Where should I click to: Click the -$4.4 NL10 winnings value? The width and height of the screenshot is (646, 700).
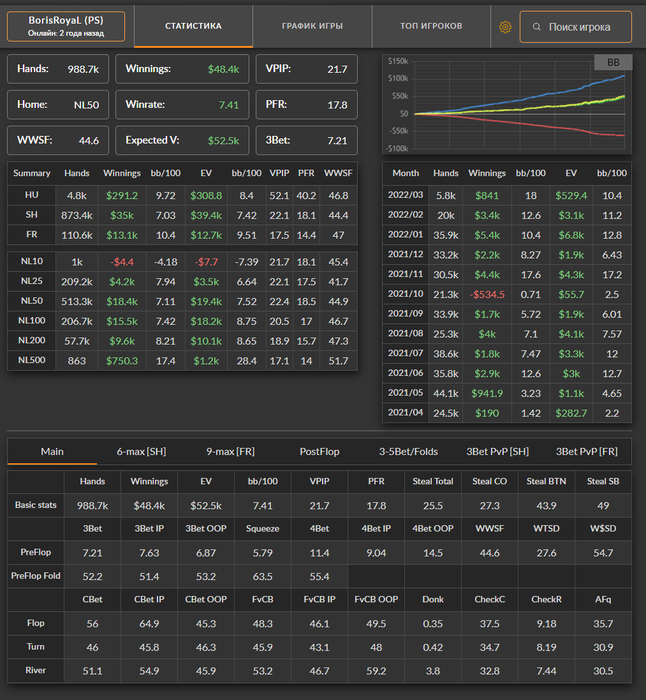(122, 262)
